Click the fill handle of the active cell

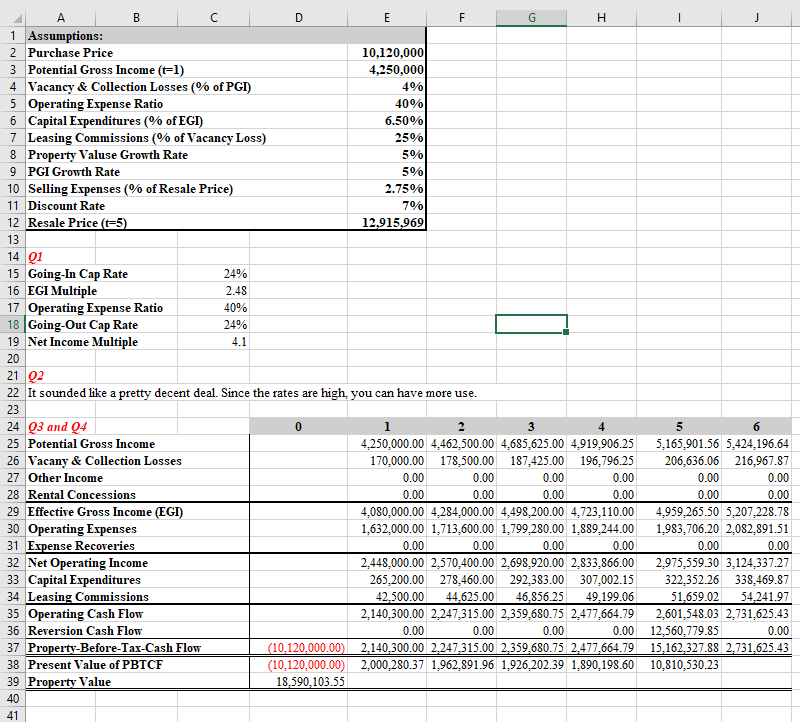pos(566,332)
